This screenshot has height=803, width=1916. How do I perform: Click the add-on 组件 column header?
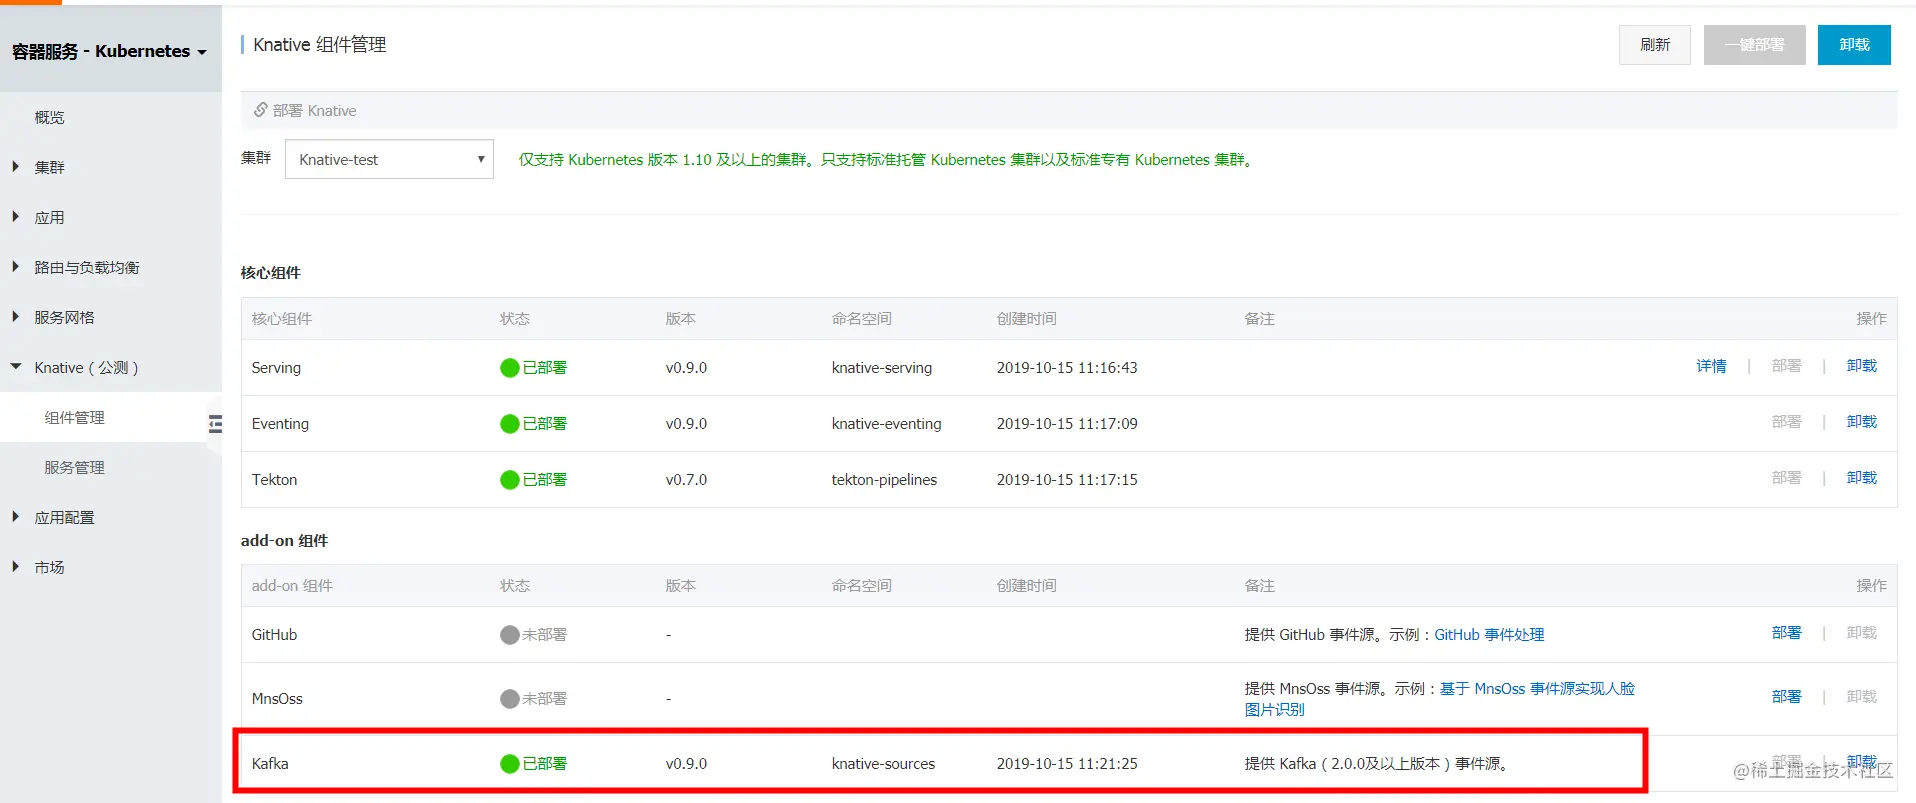[292, 586]
